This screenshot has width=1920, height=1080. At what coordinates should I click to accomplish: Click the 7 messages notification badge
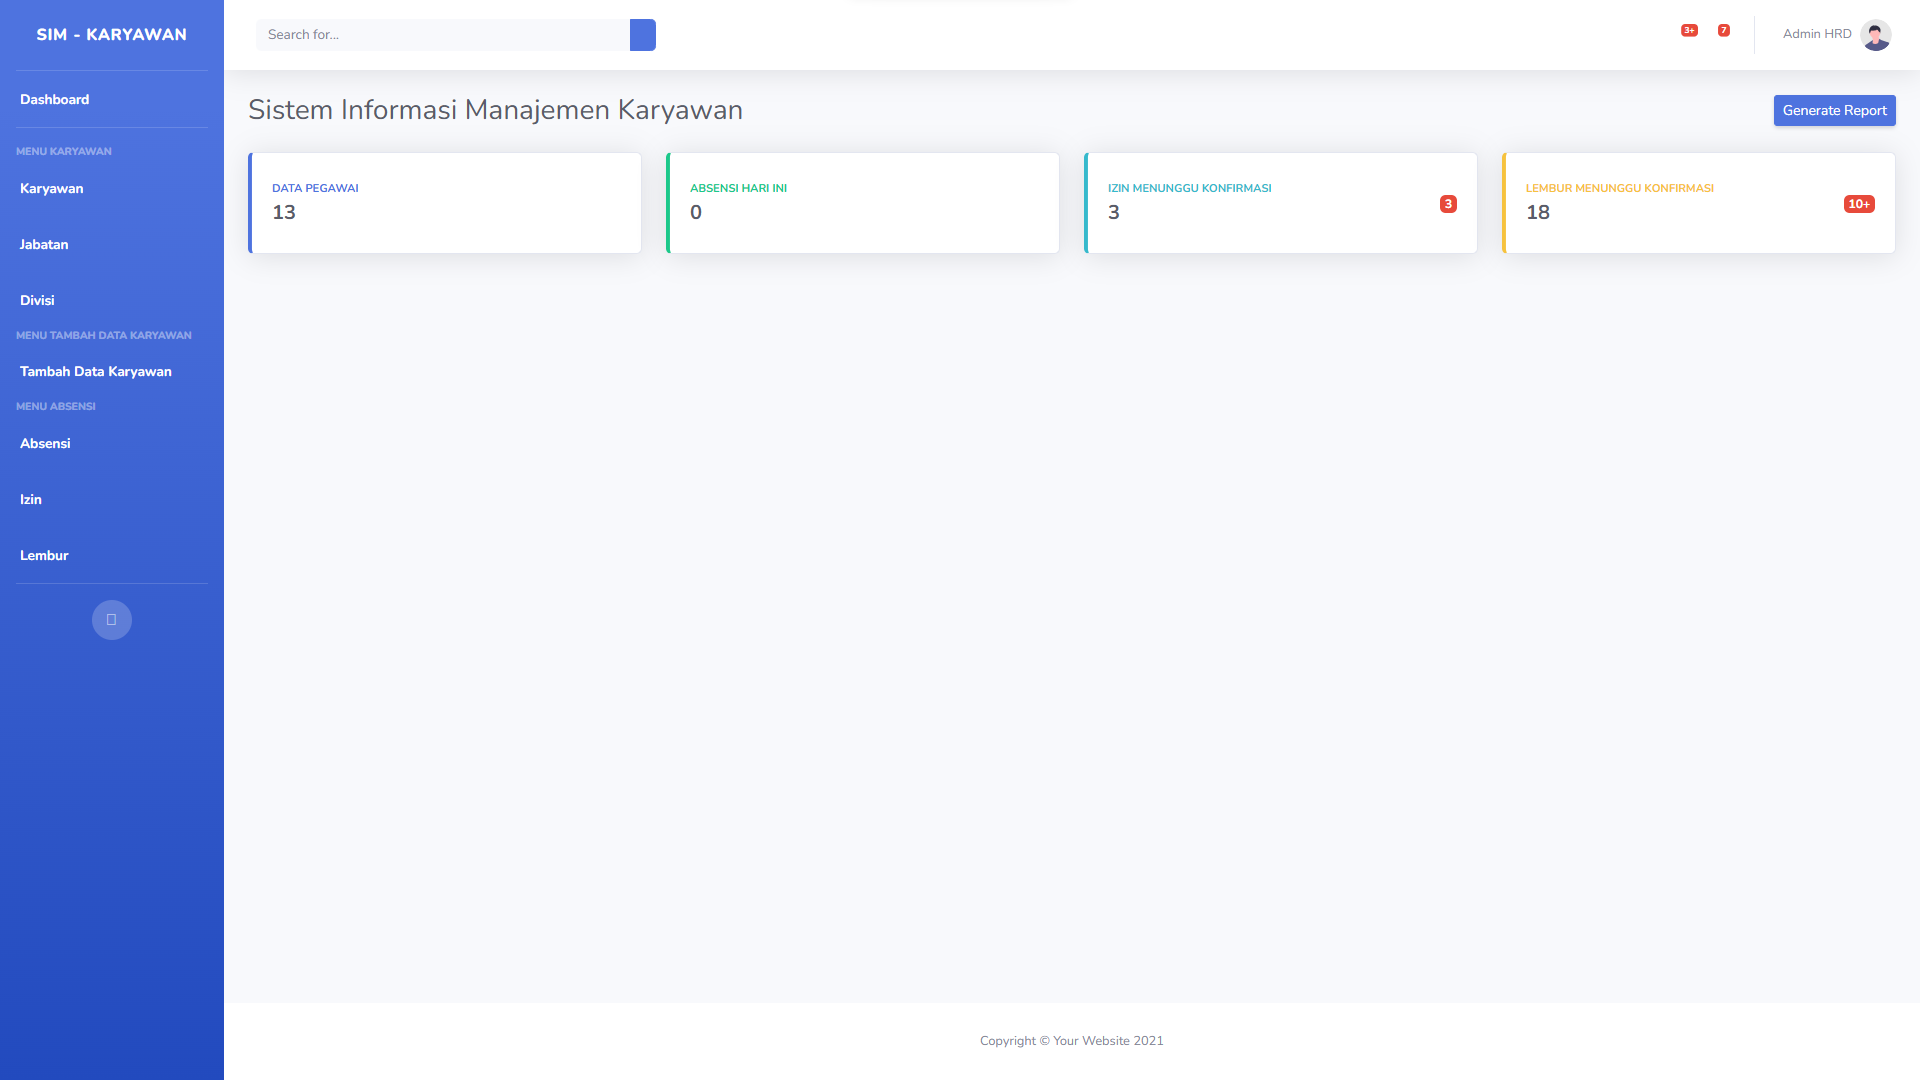(x=1724, y=31)
